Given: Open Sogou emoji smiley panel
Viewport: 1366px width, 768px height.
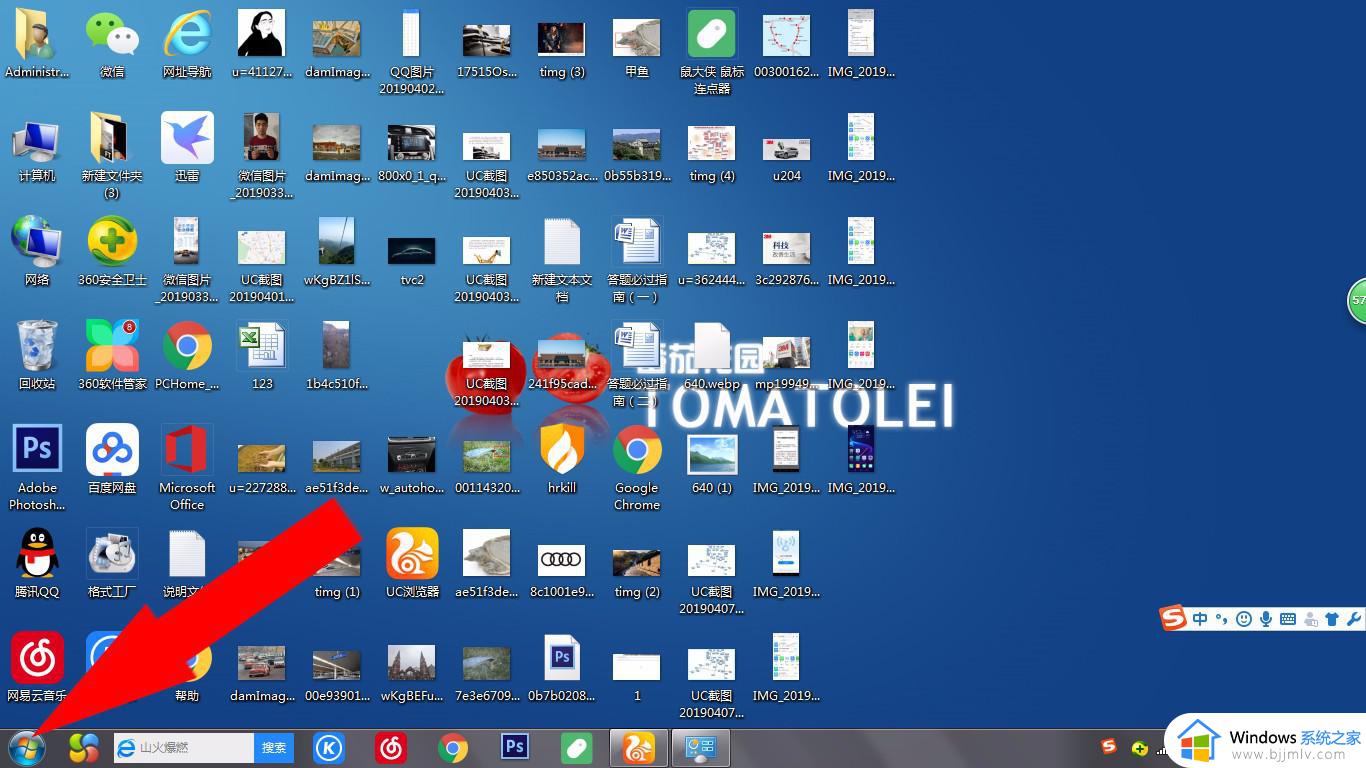Looking at the screenshot, I should [1244, 619].
